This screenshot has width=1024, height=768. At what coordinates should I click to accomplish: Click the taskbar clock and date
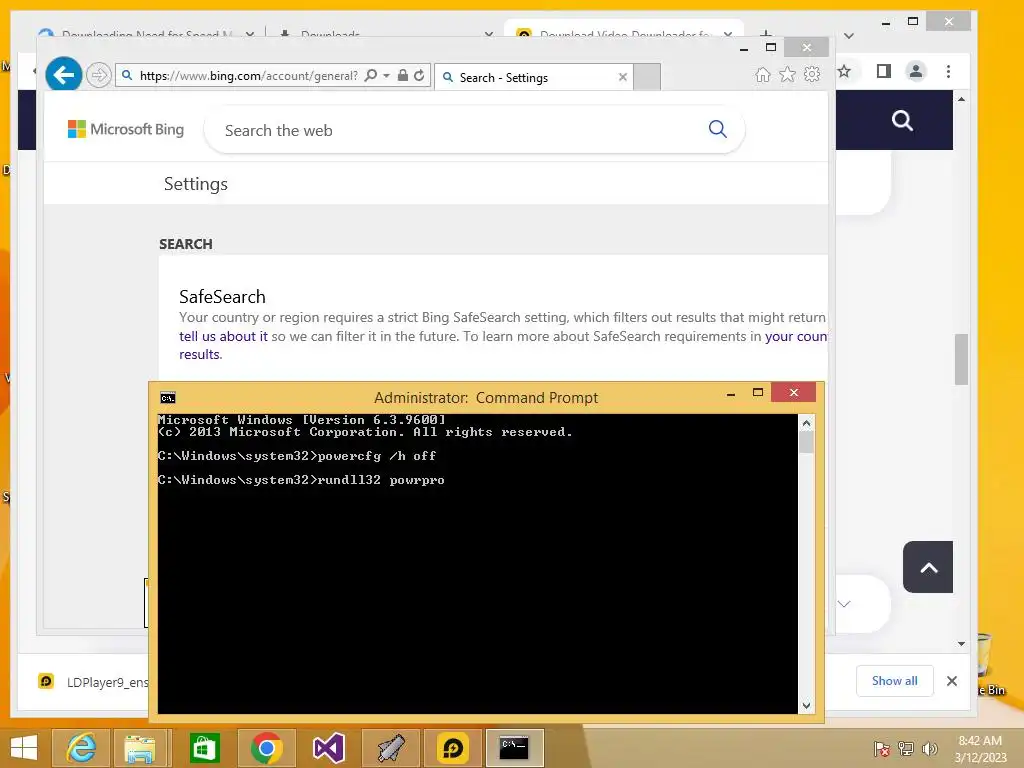pyautogui.click(x=980, y=749)
